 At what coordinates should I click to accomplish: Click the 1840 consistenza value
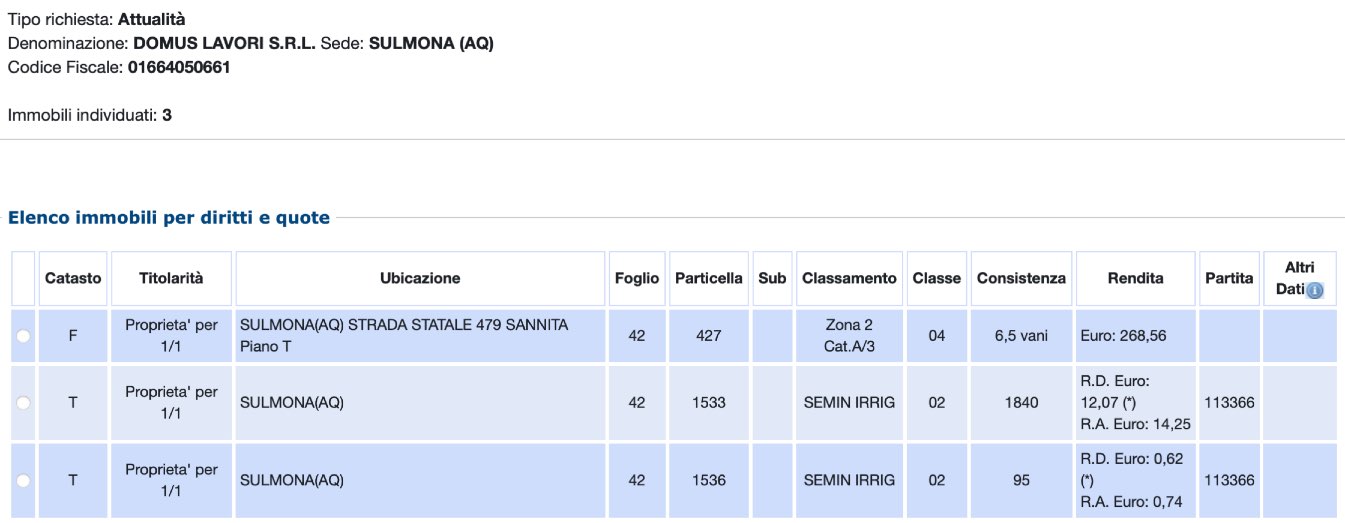tap(1021, 402)
